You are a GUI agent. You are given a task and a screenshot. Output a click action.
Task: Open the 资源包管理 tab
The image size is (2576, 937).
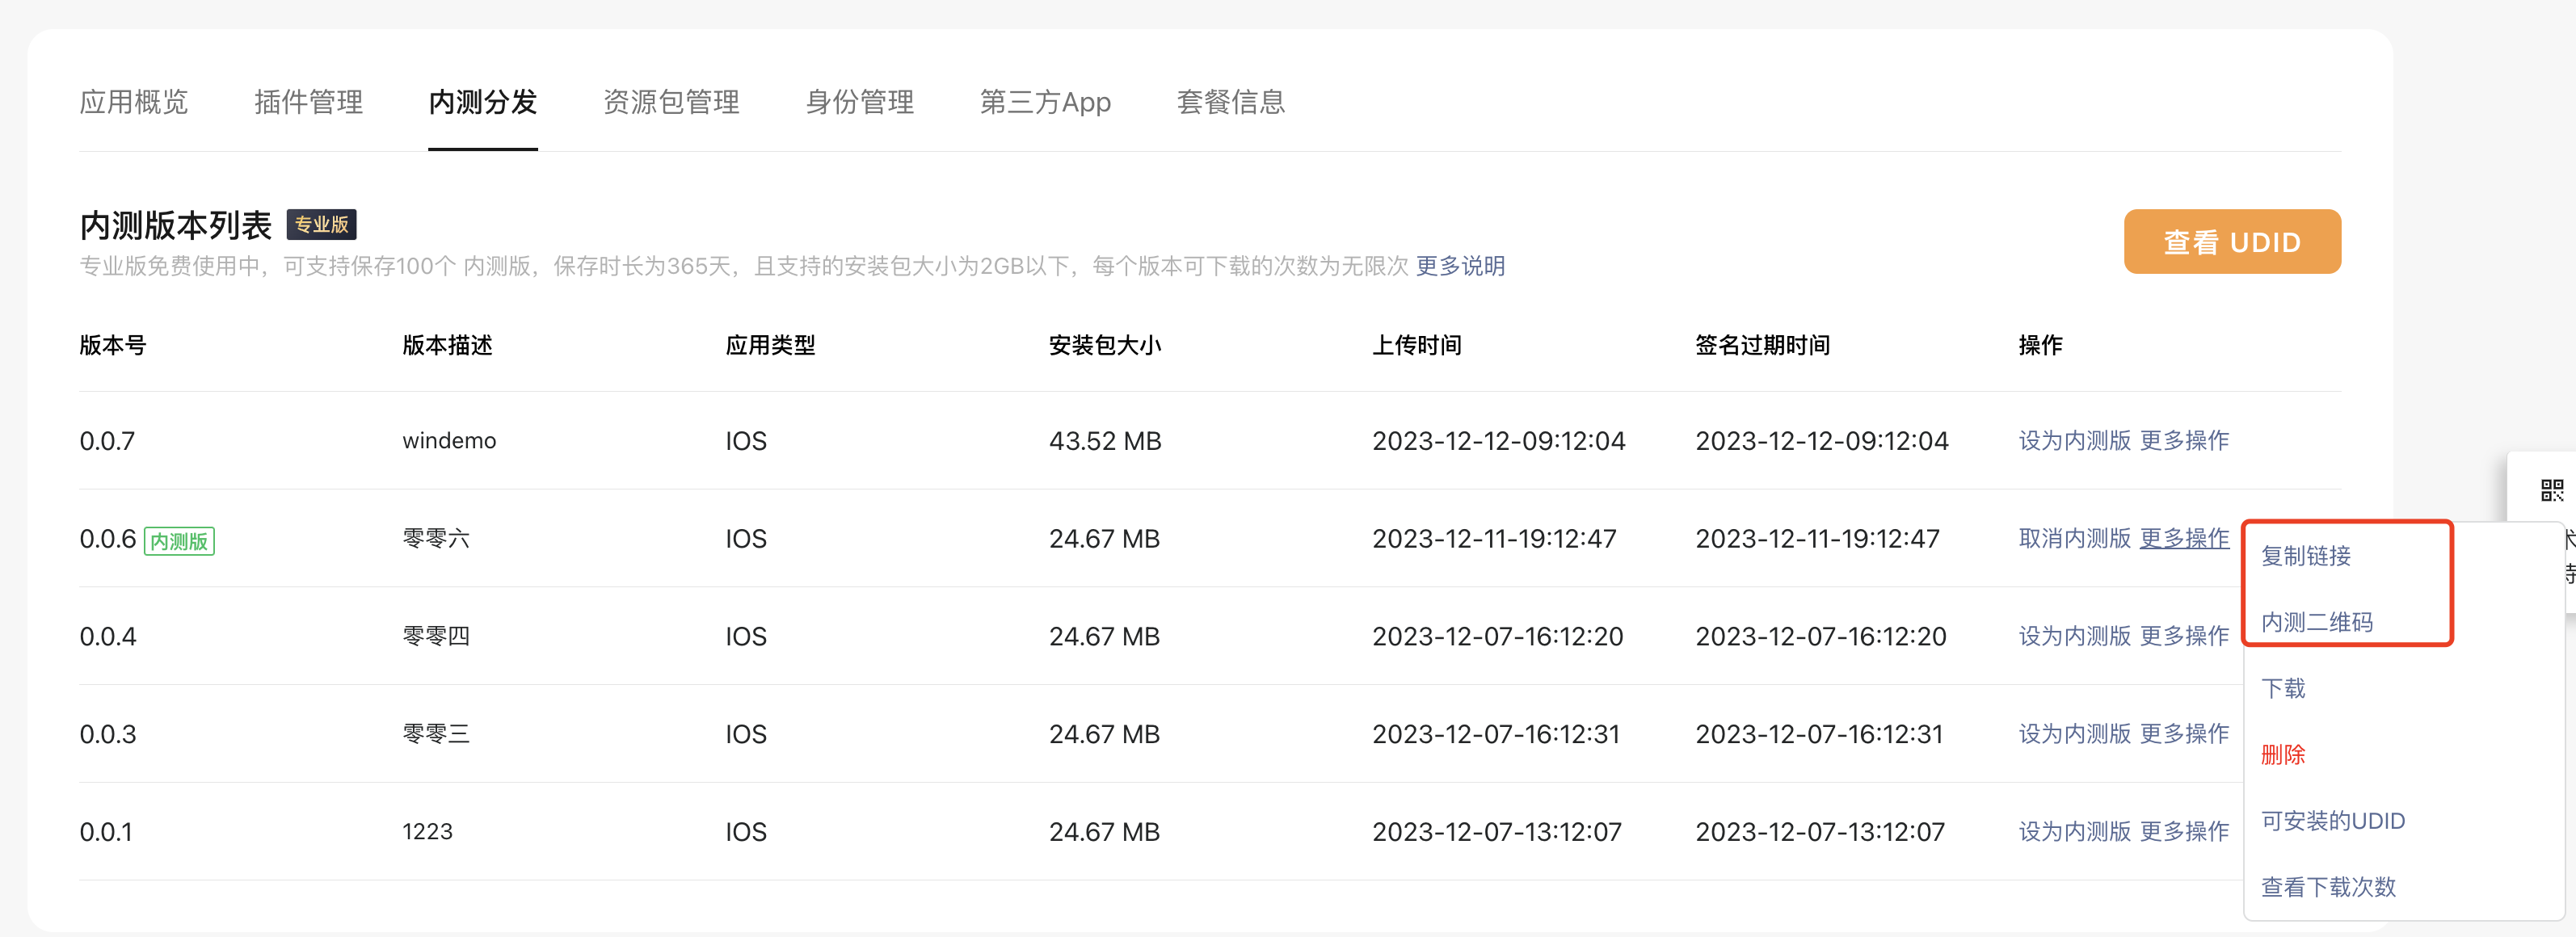[671, 102]
